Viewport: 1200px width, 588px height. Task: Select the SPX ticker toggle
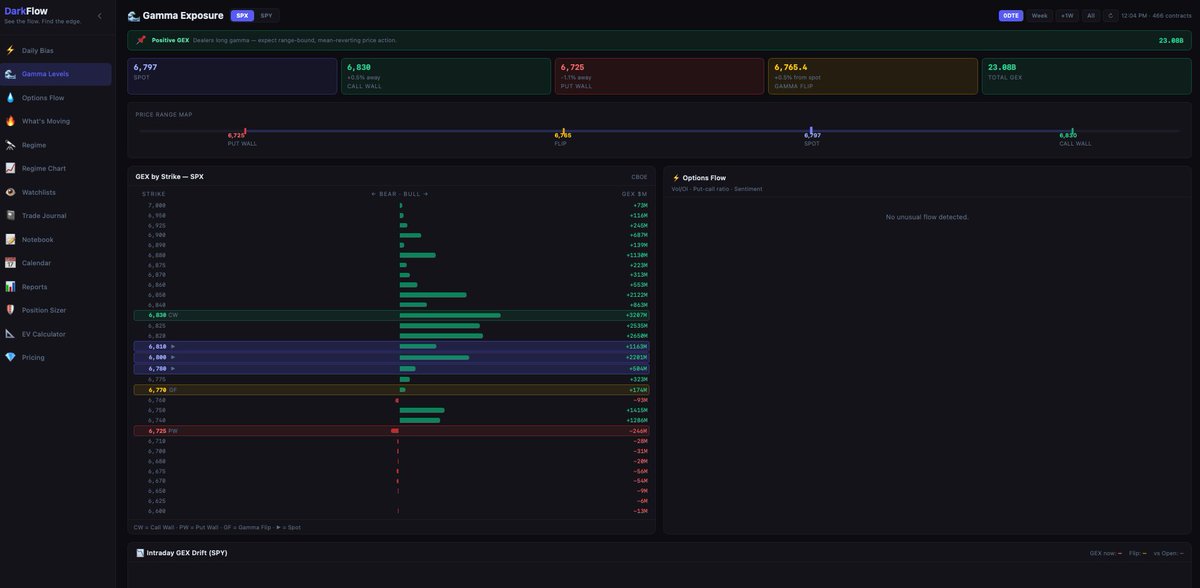tap(242, 16)
